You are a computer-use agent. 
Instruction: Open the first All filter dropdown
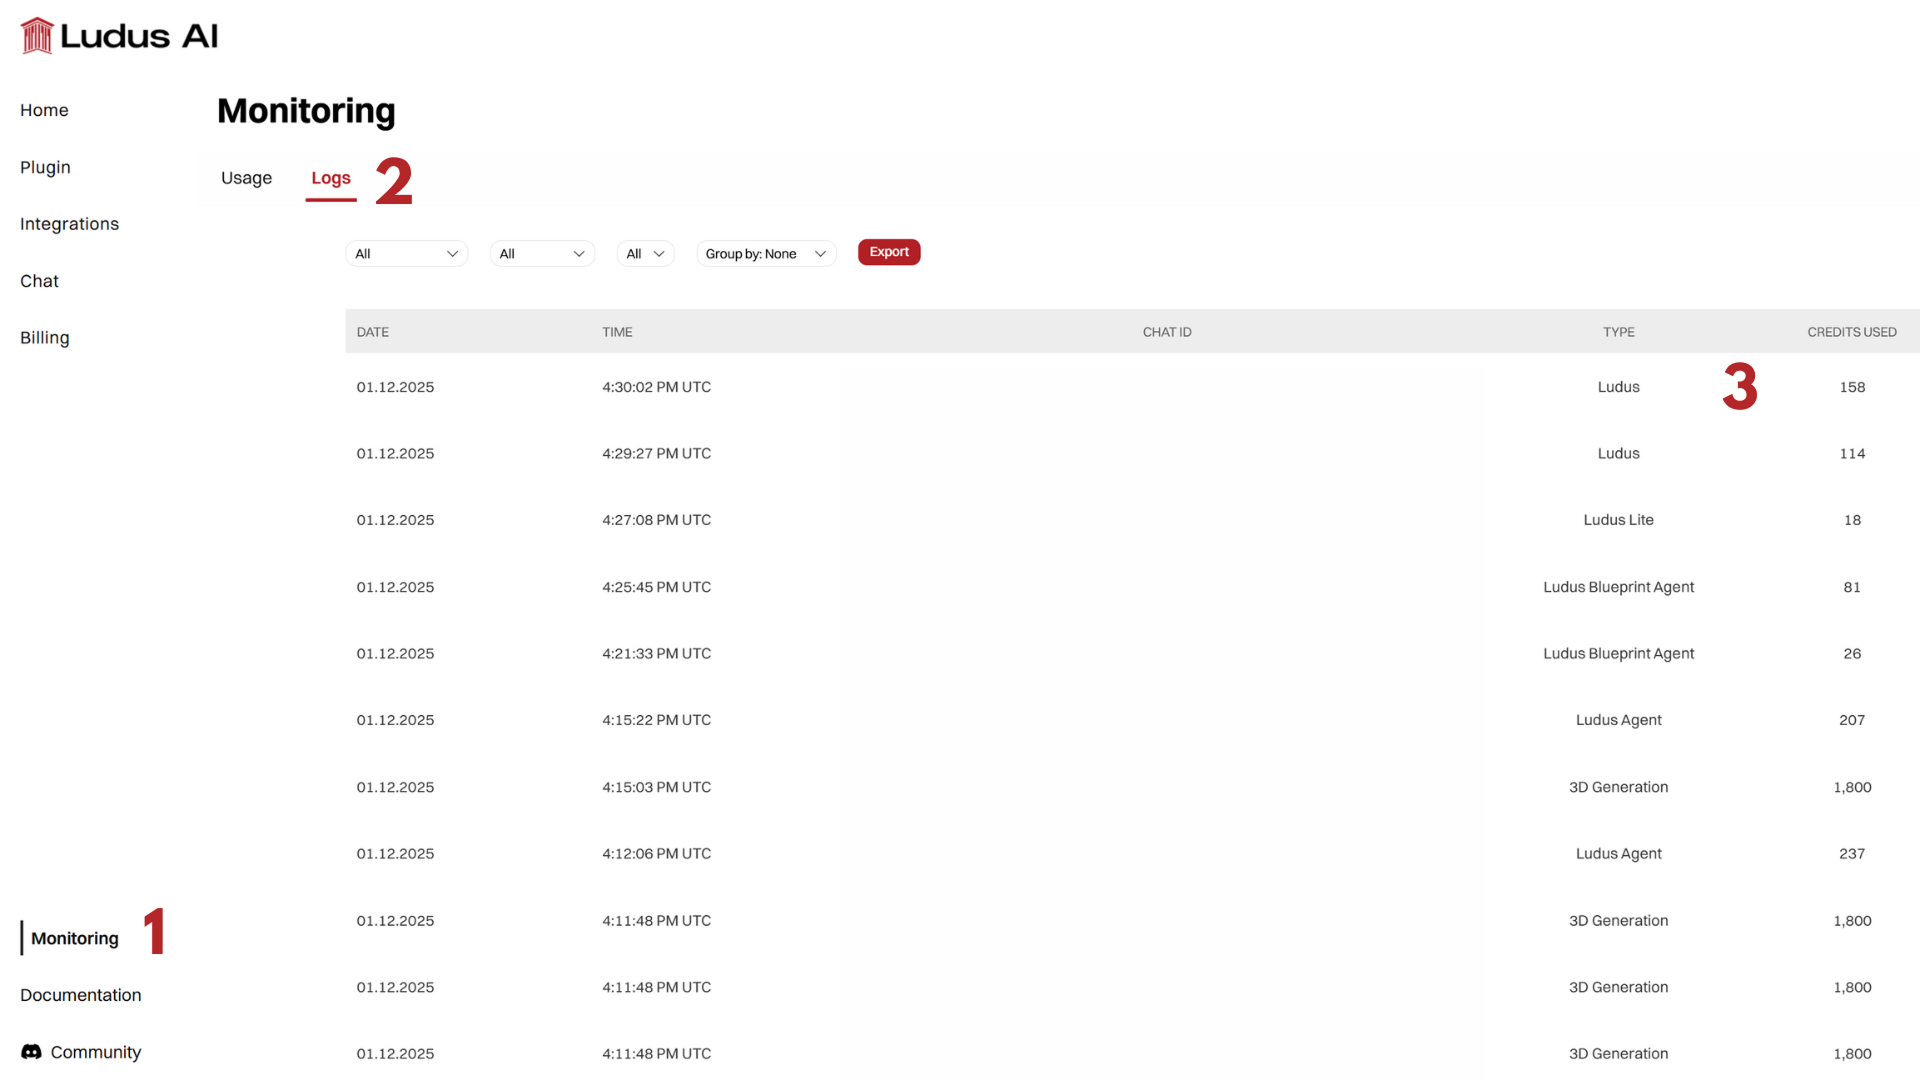(x=407, y=254)
